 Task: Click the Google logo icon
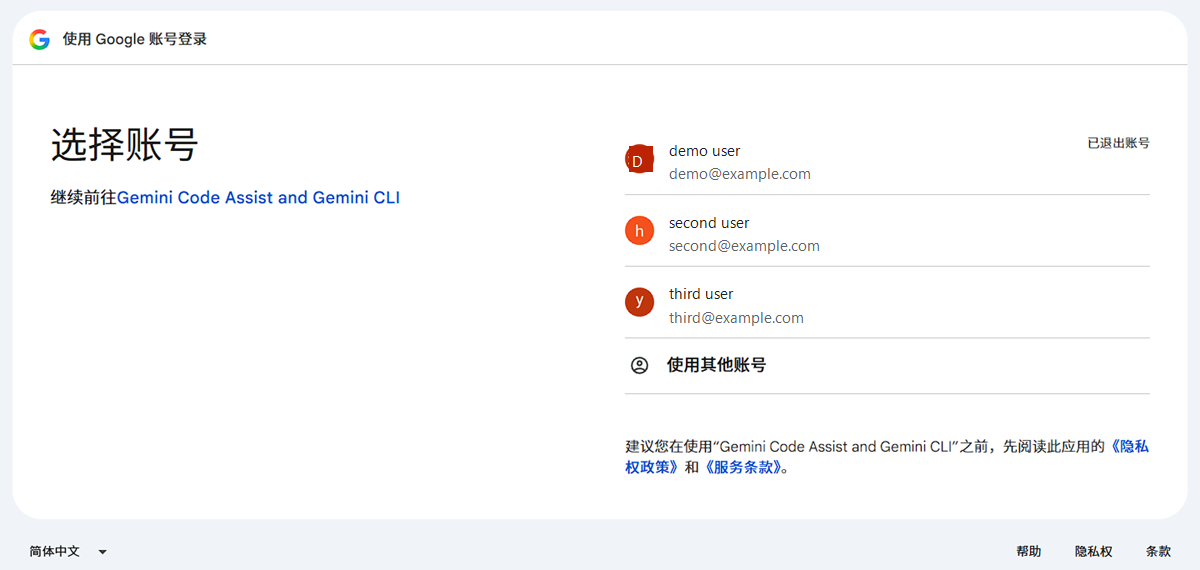(x=40, y=39)
